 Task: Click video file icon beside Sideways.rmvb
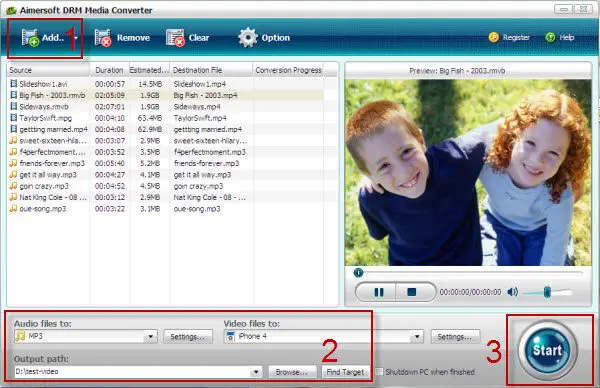pyautogui.click(x=13, y=106)
